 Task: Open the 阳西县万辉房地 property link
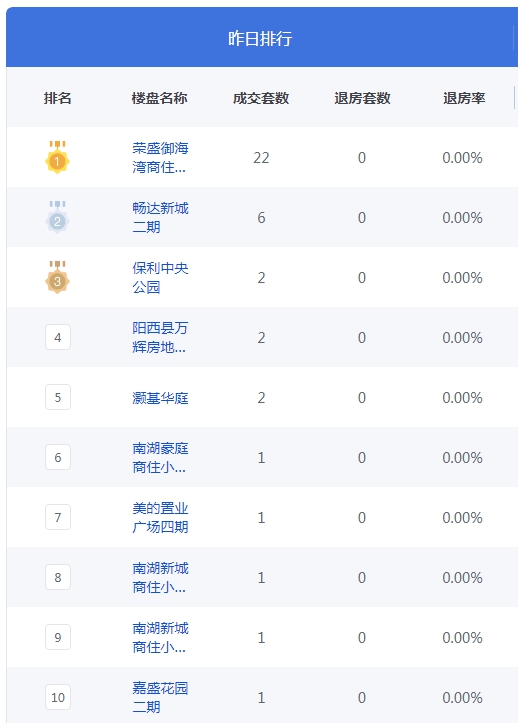[x=160, y=338]
